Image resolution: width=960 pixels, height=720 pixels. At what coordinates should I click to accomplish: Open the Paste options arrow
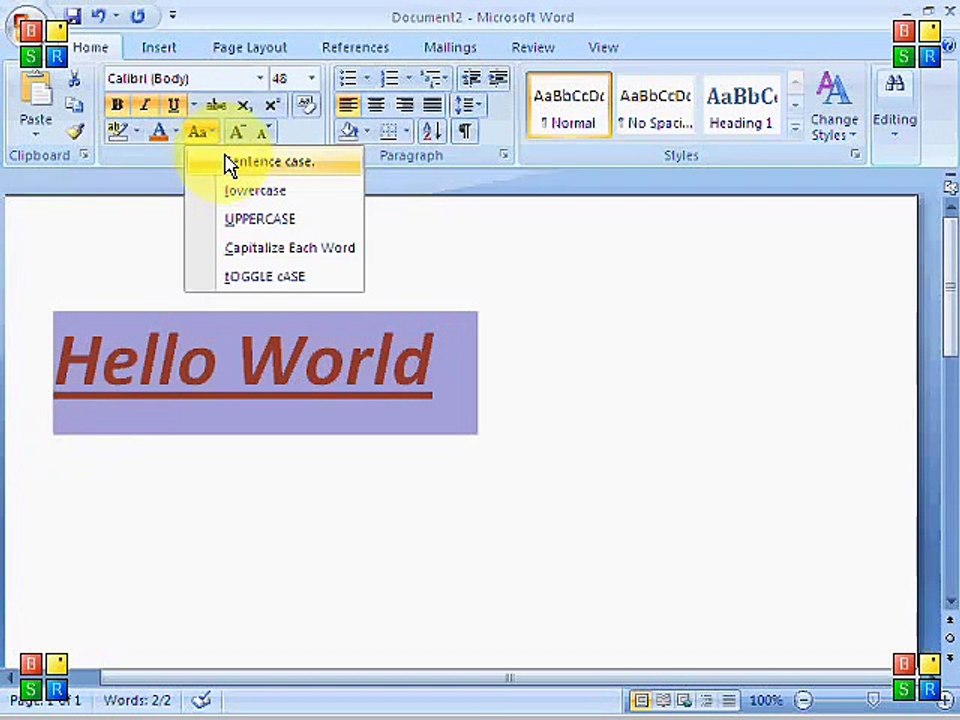tap(36, 134)
